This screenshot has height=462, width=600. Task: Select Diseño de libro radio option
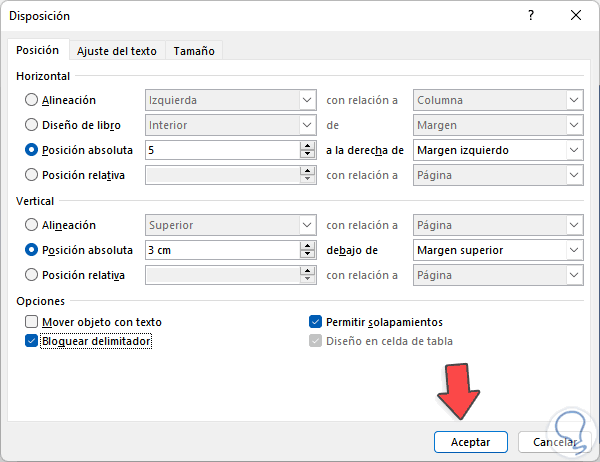coord(32,125)
